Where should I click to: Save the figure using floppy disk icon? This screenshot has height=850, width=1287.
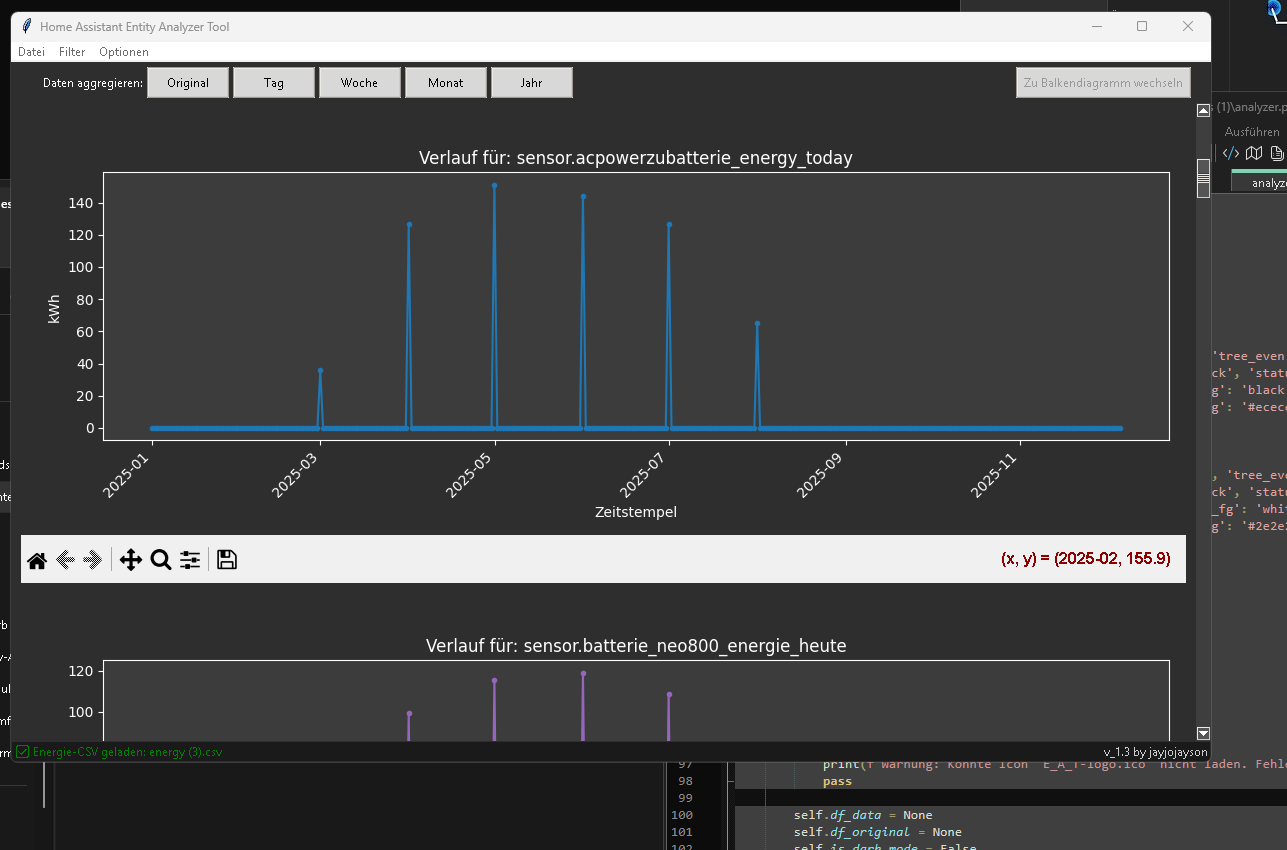click(227, 560)
